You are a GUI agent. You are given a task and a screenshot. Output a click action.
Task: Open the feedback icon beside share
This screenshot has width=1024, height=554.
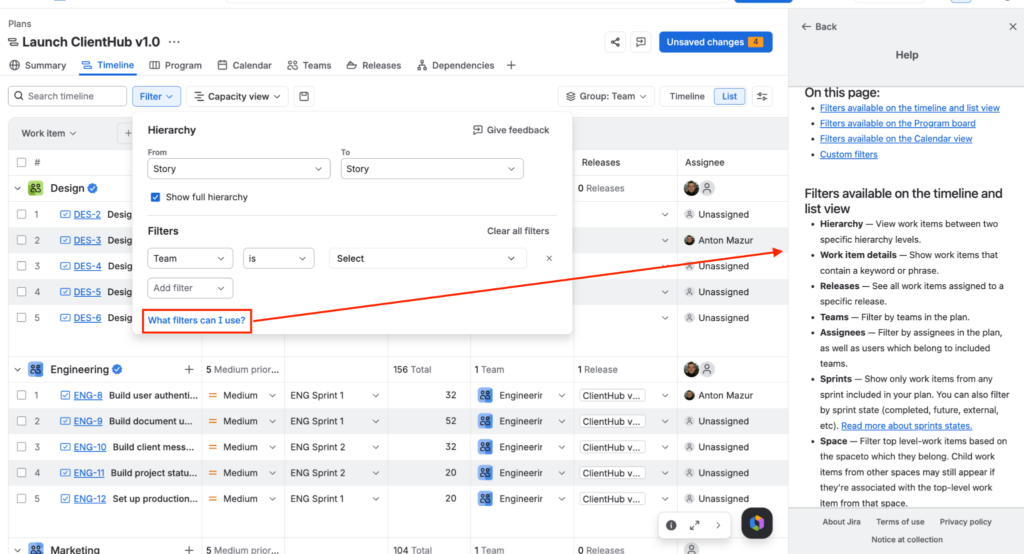coord(641,42)
